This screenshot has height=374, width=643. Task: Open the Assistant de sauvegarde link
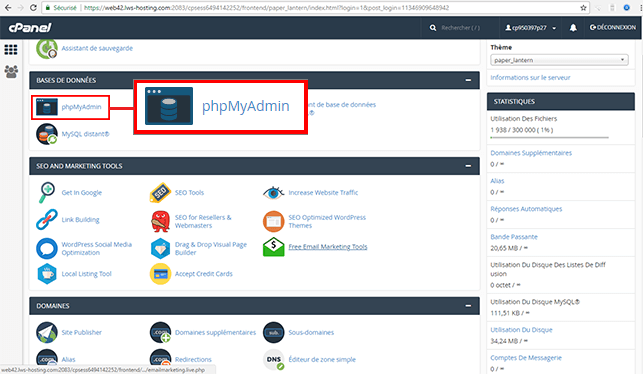click(97, 48)
